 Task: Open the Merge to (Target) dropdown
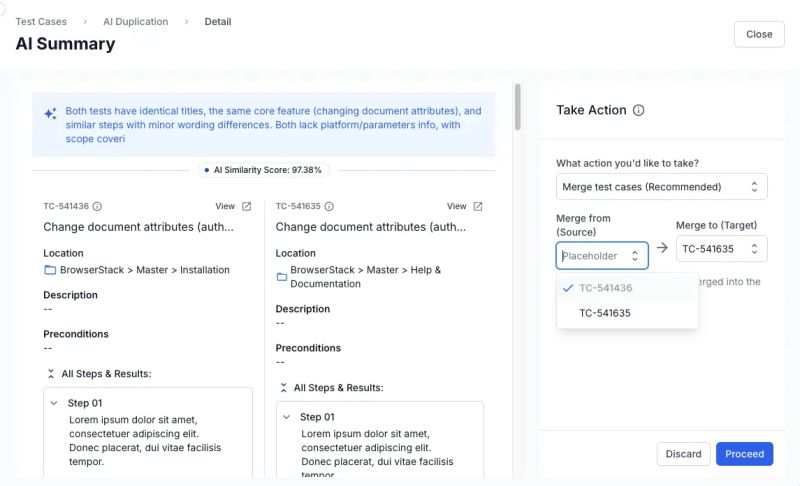[721, 249]
